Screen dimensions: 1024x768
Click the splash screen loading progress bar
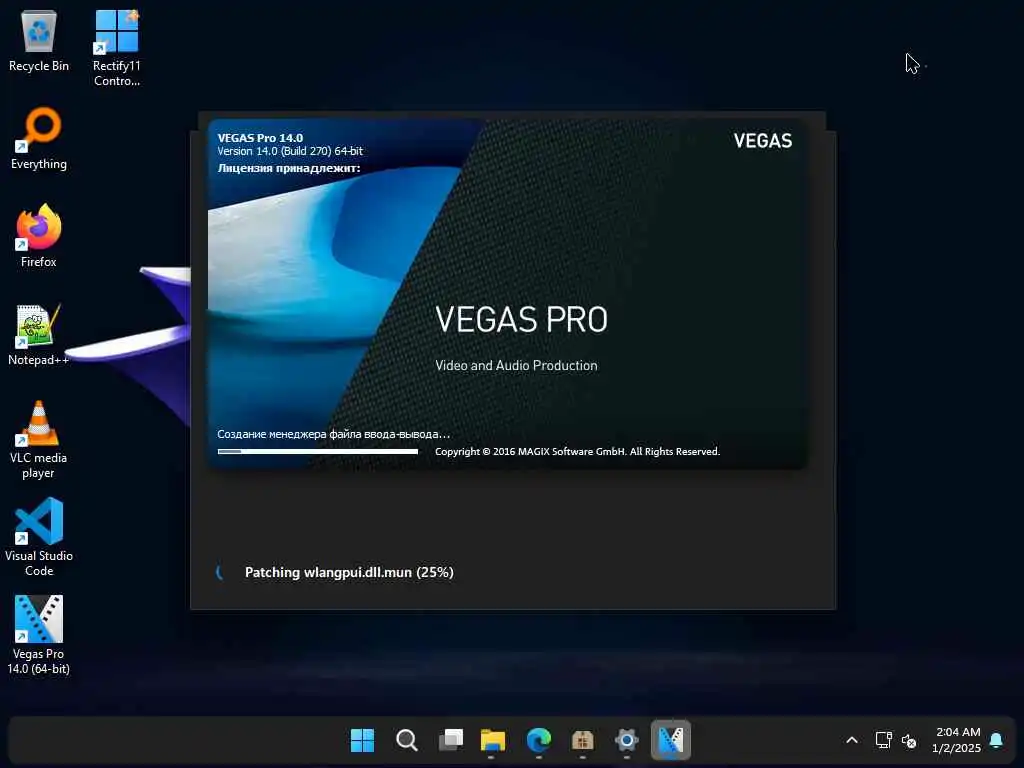tap(317, 451)
